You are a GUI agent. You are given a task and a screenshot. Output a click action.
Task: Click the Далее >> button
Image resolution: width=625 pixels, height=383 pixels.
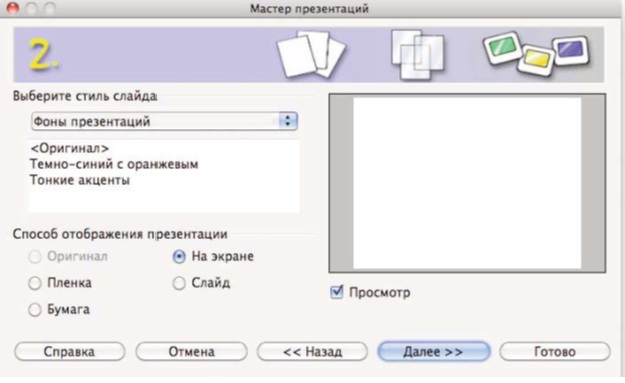pos(434,352)
